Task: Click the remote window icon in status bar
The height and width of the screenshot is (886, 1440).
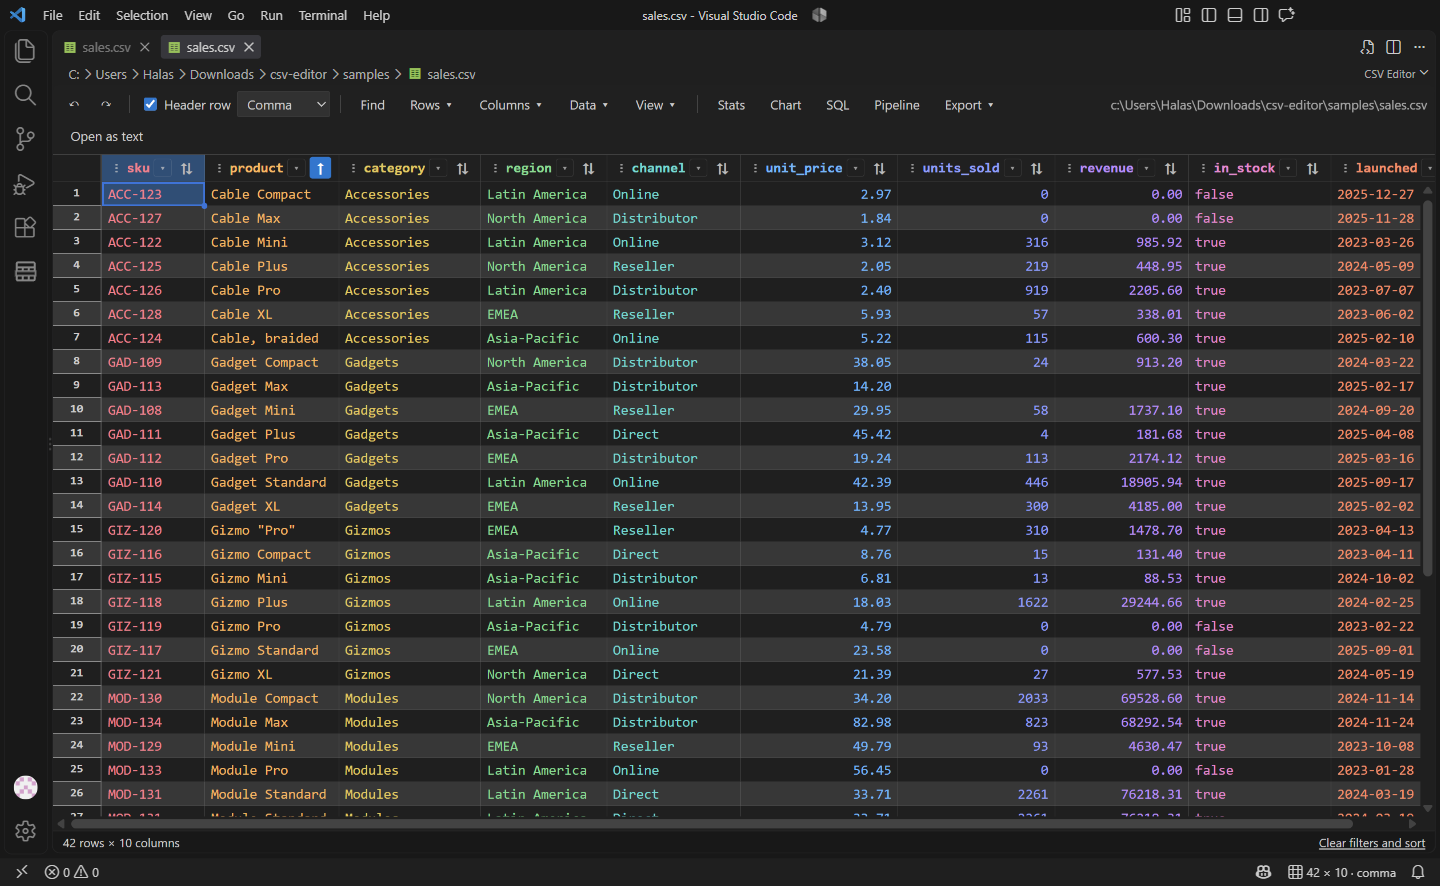Action: (22, 872)
